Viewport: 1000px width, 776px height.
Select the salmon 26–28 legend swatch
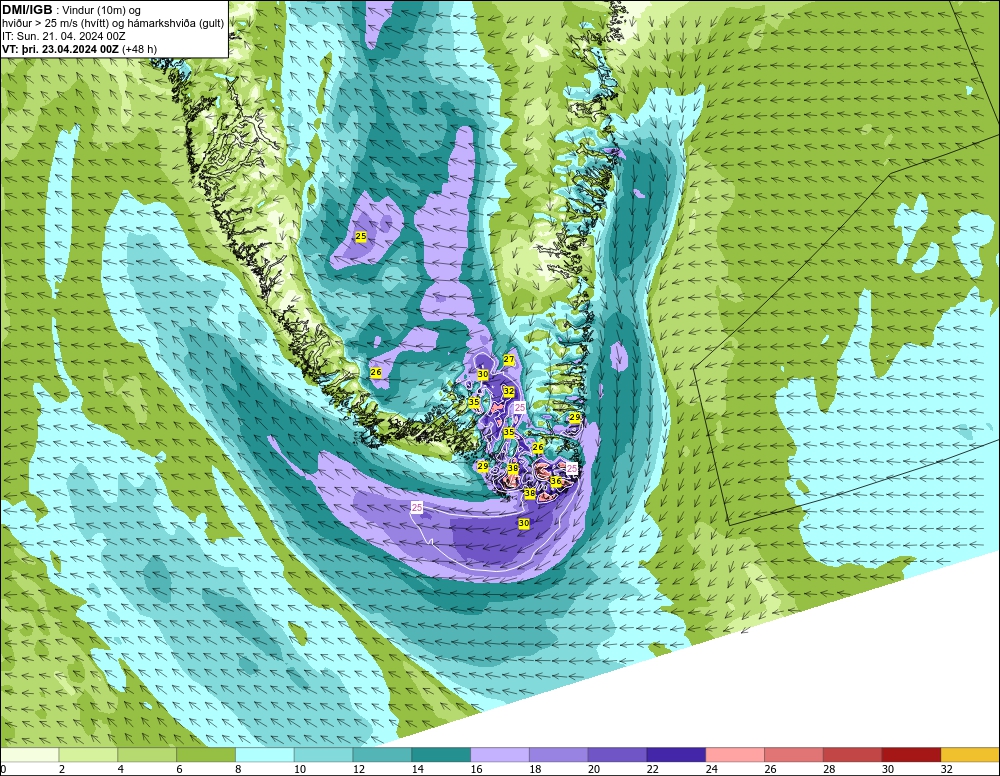point(794,755)
